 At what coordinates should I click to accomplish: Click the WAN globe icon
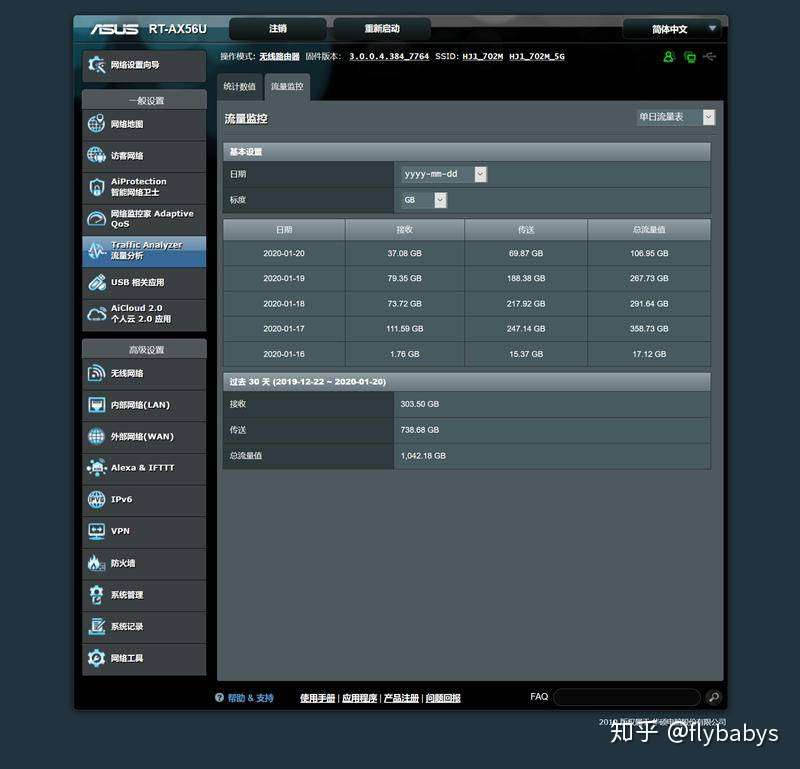pyautogui.click(x=96, y=436)
